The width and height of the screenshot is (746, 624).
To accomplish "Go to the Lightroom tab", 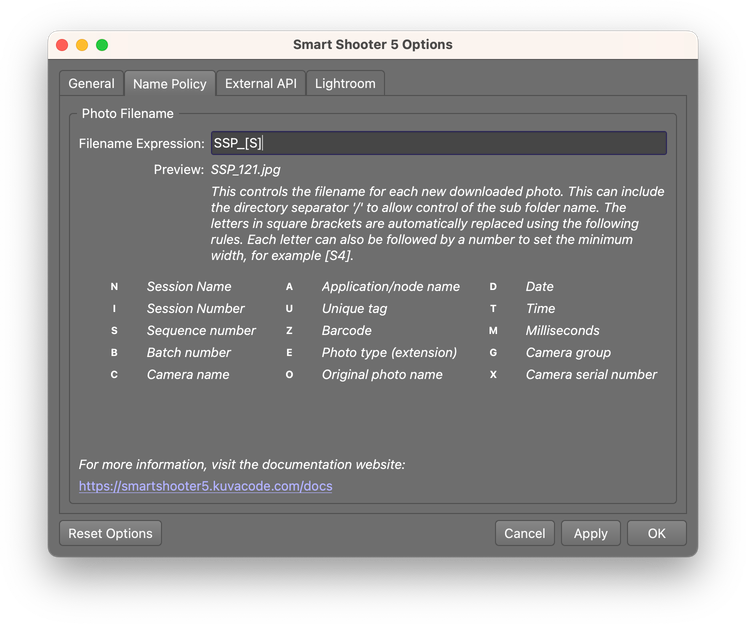I will pyautogui.click(x=345, y=84).
